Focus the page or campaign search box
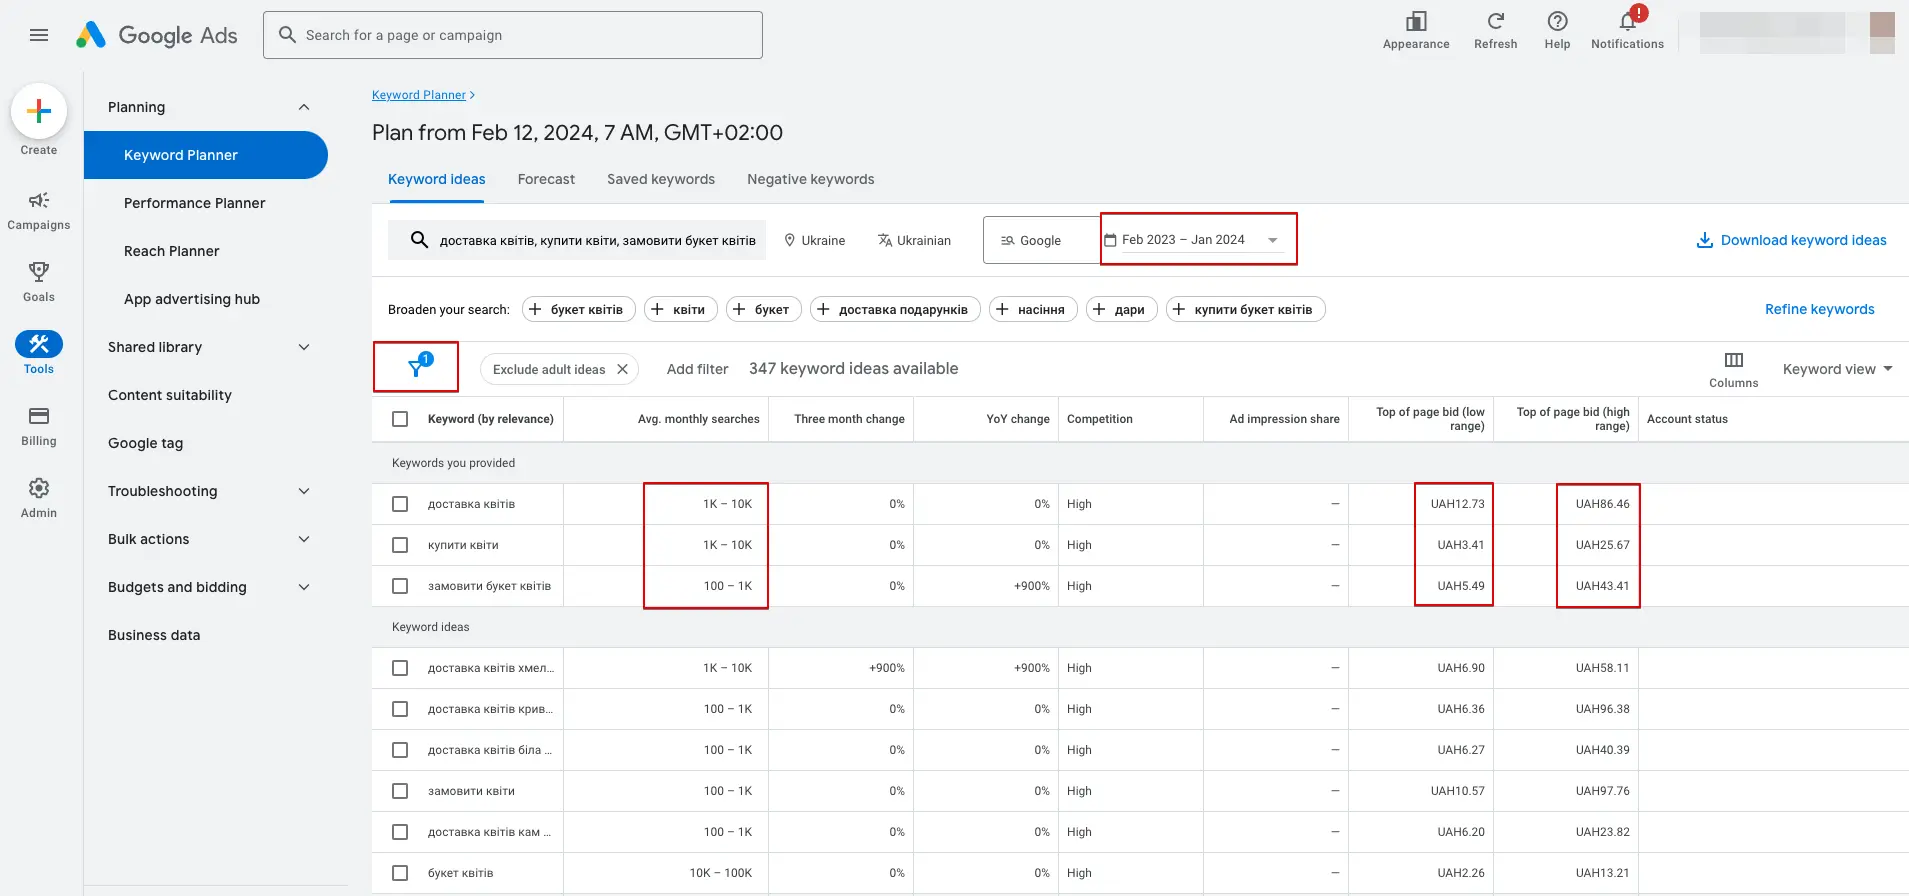Screen dimensions: 1909x896 pos(513,35)
